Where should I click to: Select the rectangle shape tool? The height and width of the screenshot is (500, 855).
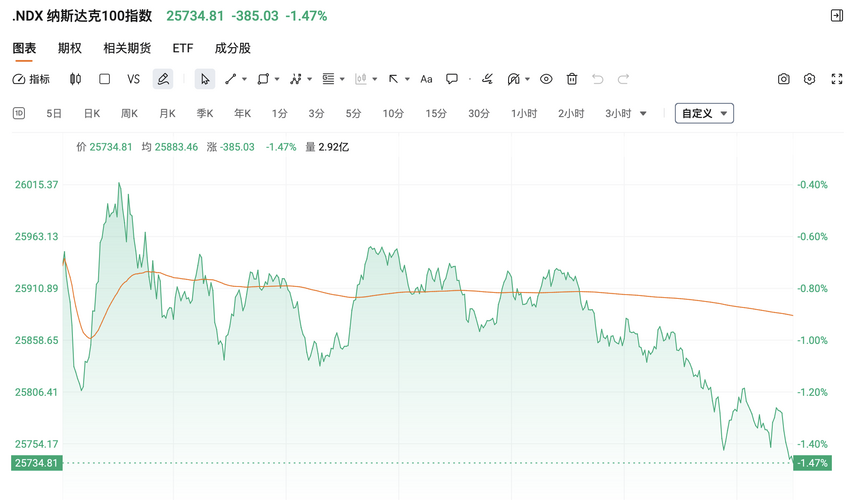click(x=263, y=79)
